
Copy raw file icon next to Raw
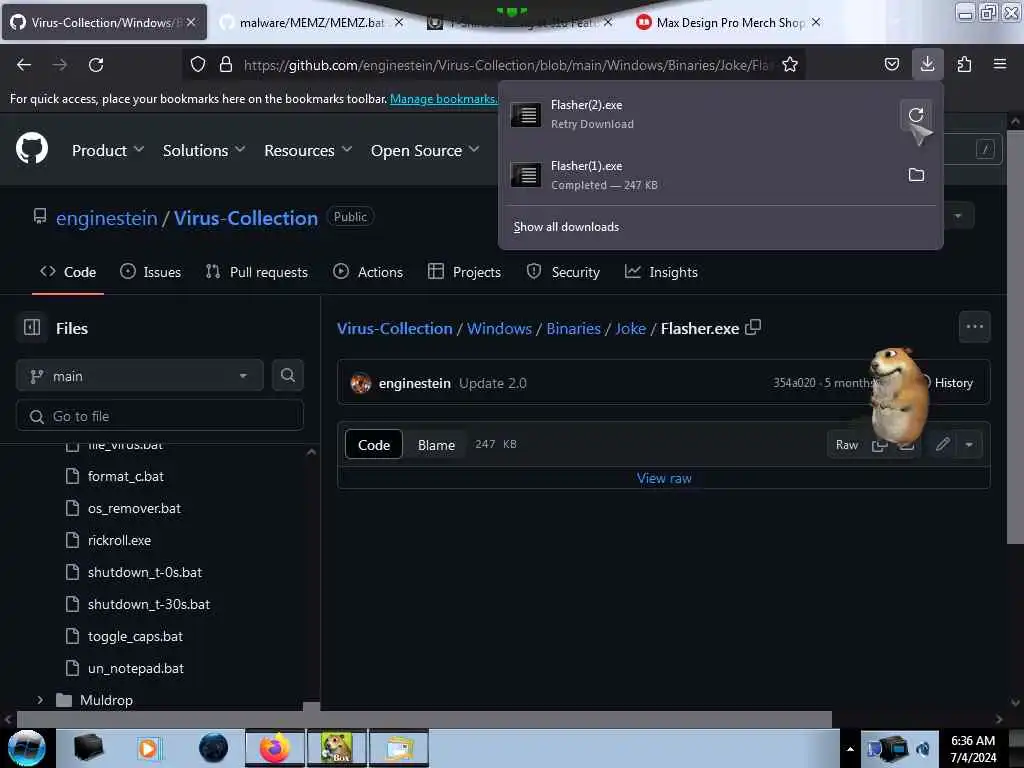(x=879, y=445)
